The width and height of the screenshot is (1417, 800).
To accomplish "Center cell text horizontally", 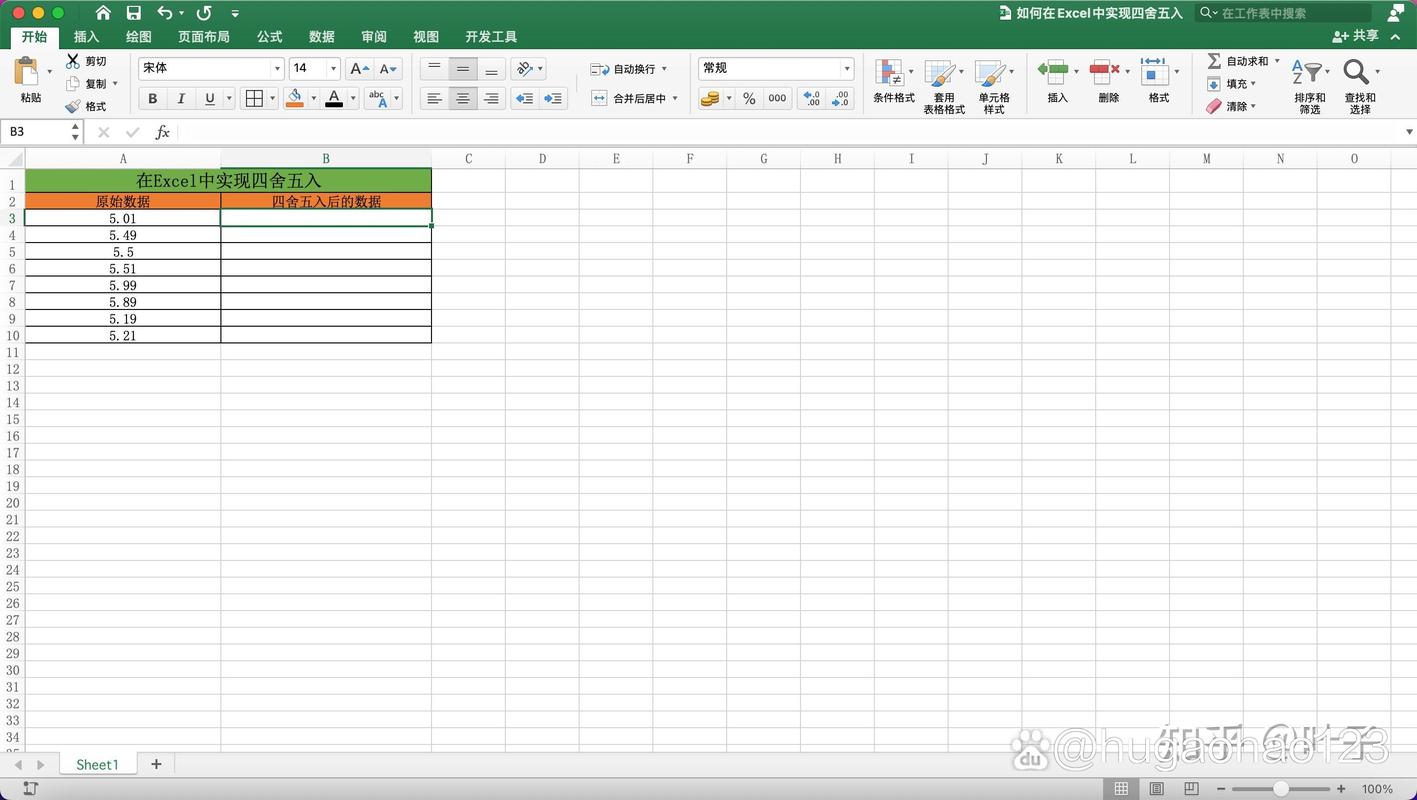I will [463, 98].
